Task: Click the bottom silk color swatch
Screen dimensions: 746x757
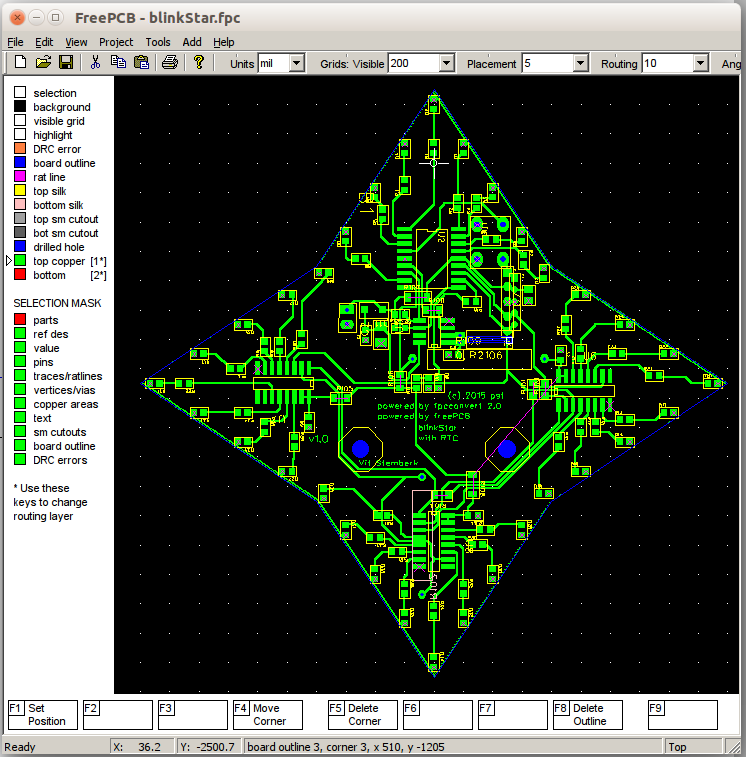Action: 20,204
